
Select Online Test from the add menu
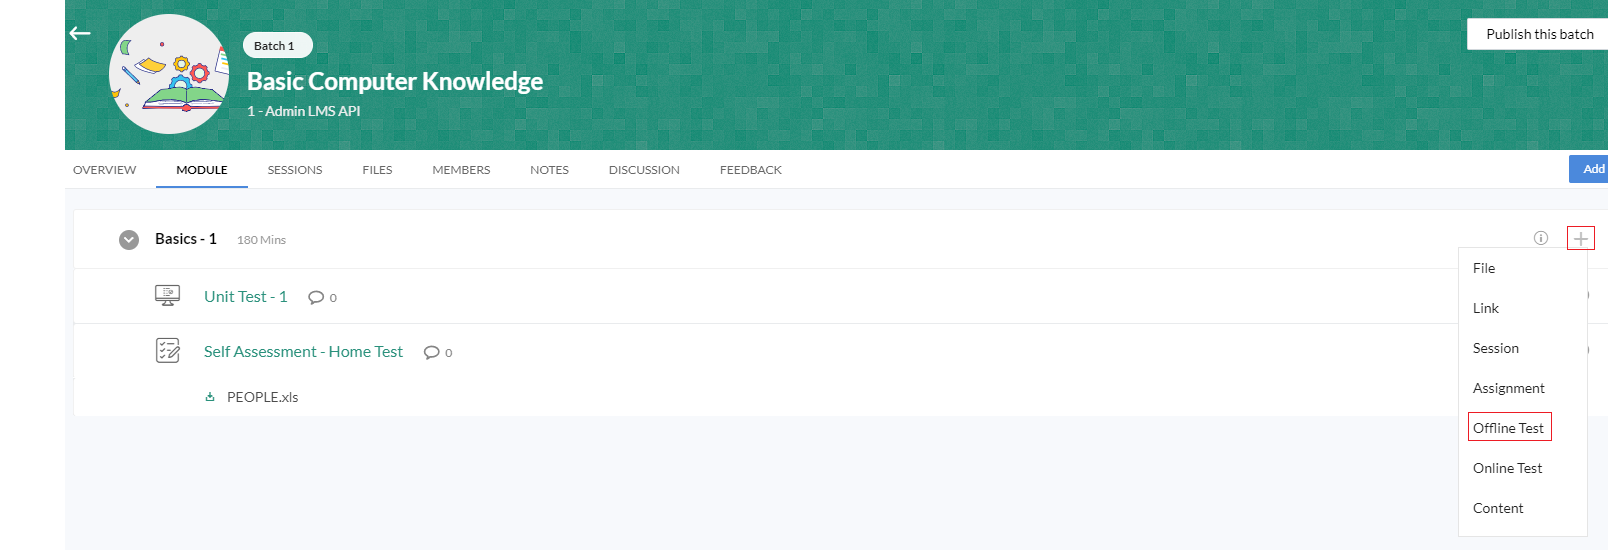[x=1507, y=468]
